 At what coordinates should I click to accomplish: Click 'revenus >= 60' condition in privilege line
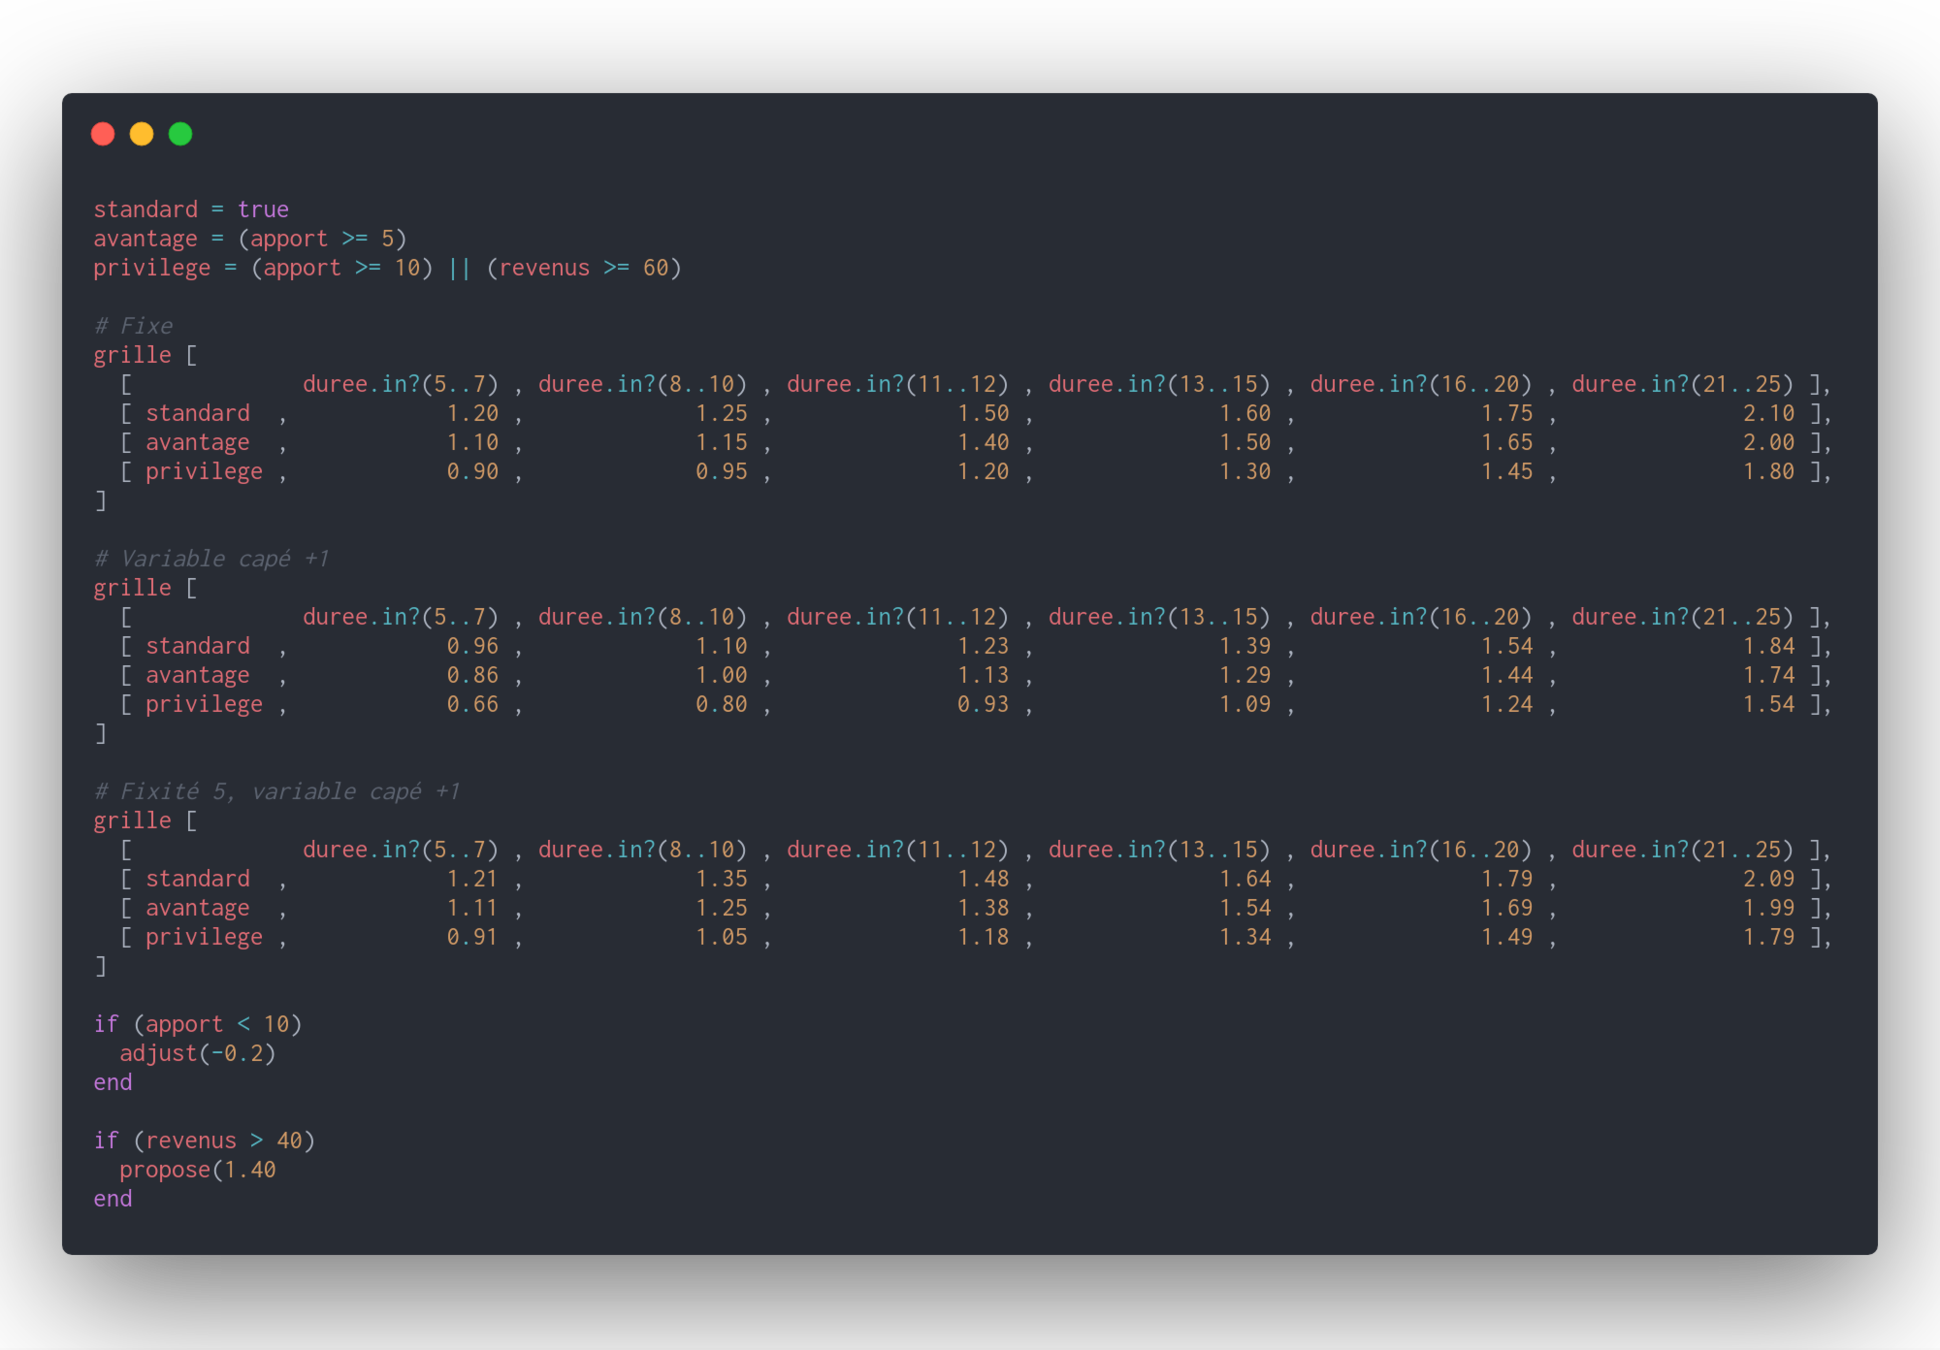(x=584, y=268)
